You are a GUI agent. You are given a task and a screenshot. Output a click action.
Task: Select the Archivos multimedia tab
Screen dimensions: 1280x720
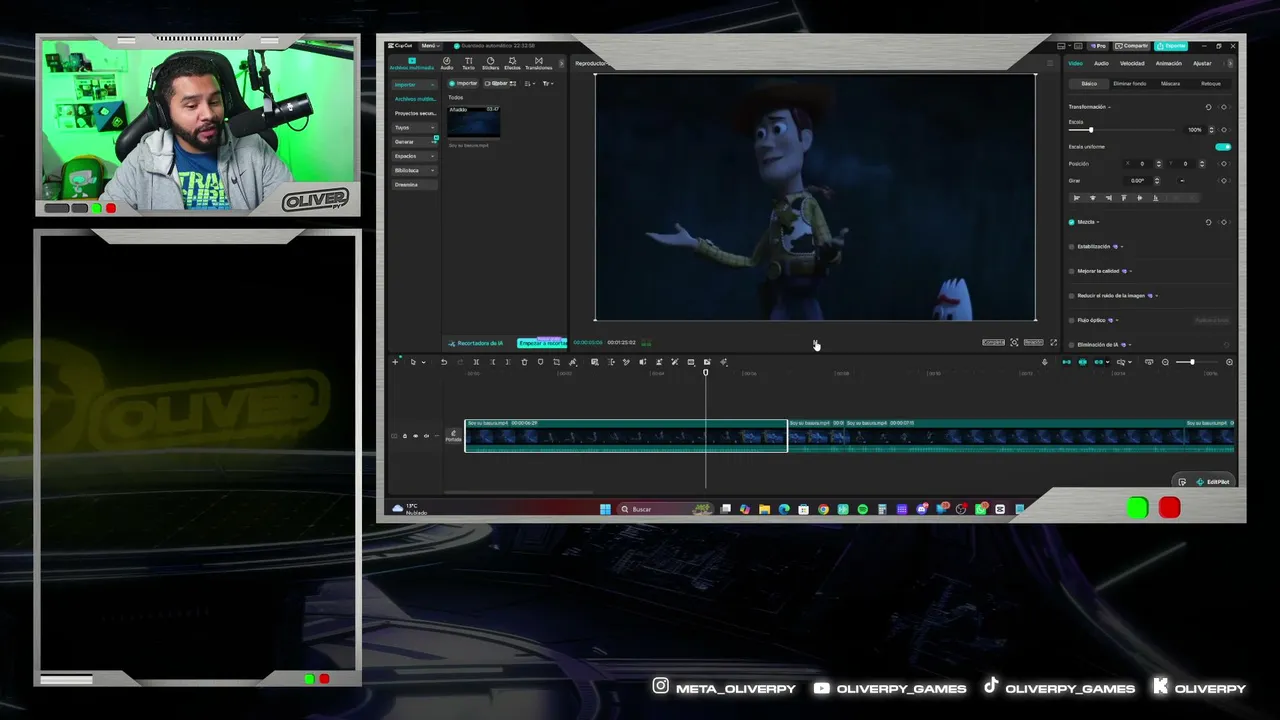[x=411, y=63]
